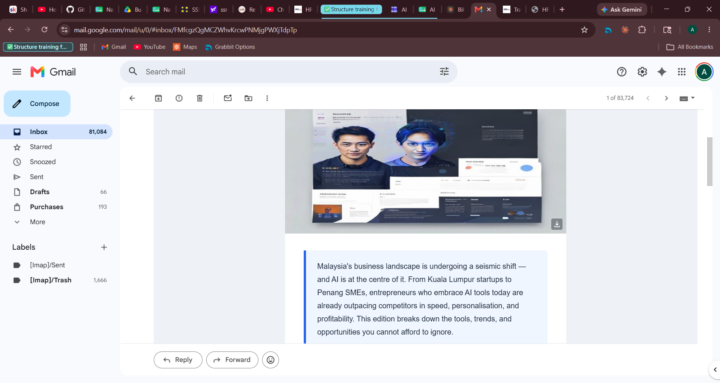Open the Google account avatar
Screen dimensions: 720x383
coord(704,72)
